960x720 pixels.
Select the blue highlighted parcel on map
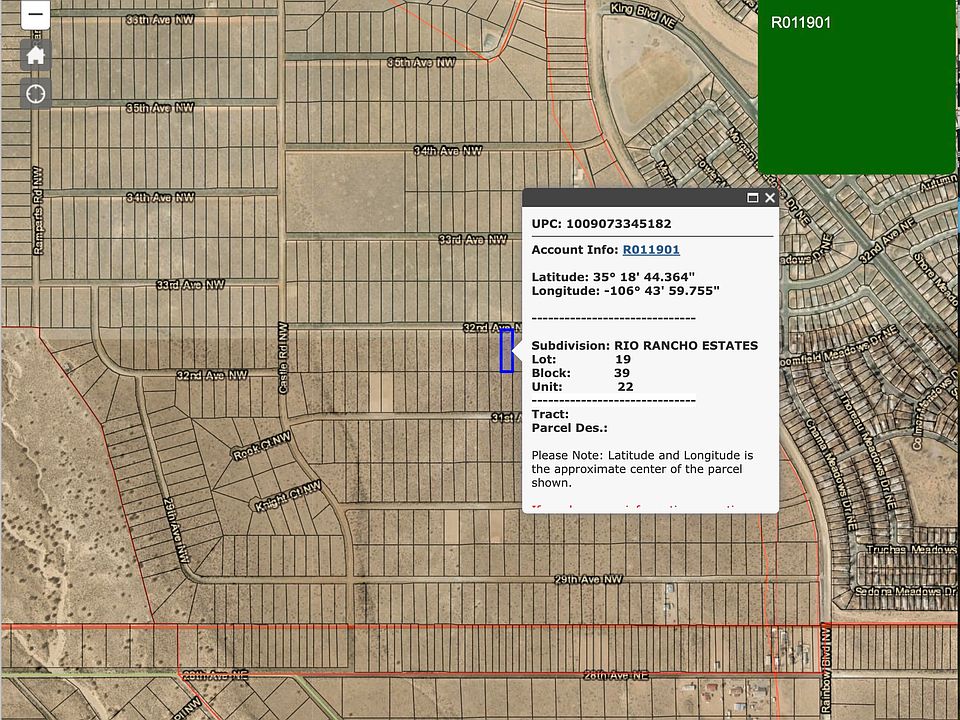click(x=507, y=351)
